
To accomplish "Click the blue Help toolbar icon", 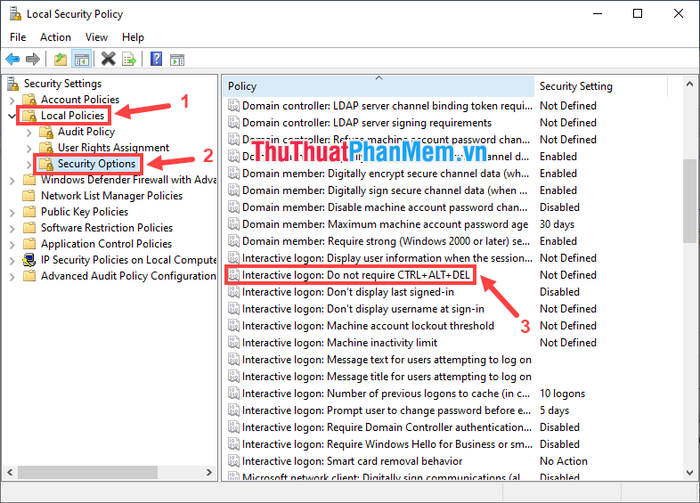I will (x=157, y=59).
